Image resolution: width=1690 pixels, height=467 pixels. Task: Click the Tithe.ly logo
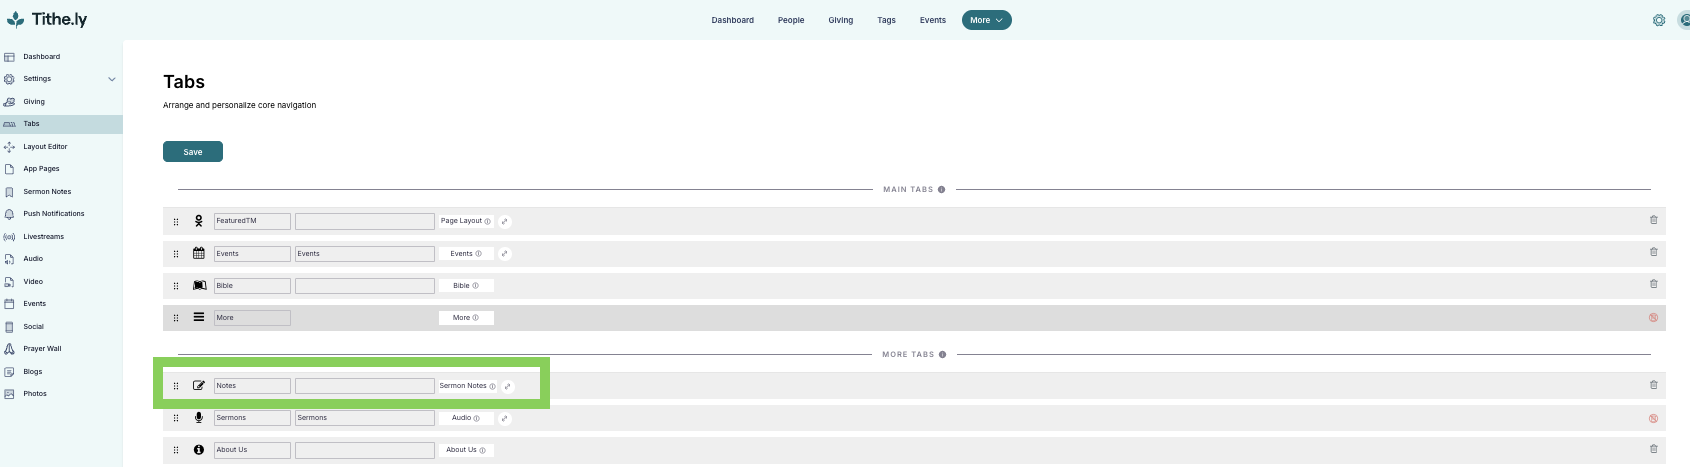pos(46,19)
